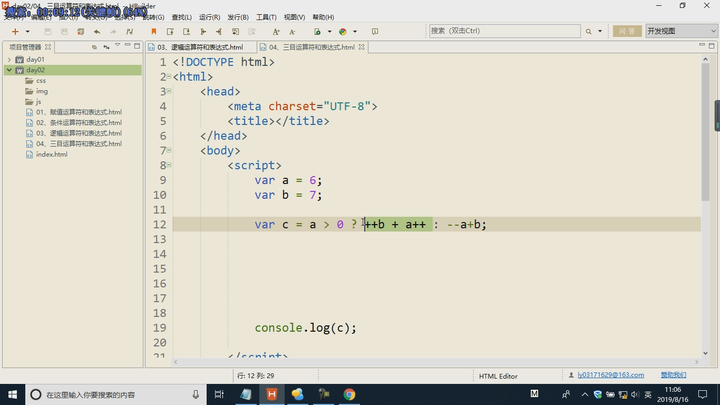Click the magnifier search icon

coord(588,31)
